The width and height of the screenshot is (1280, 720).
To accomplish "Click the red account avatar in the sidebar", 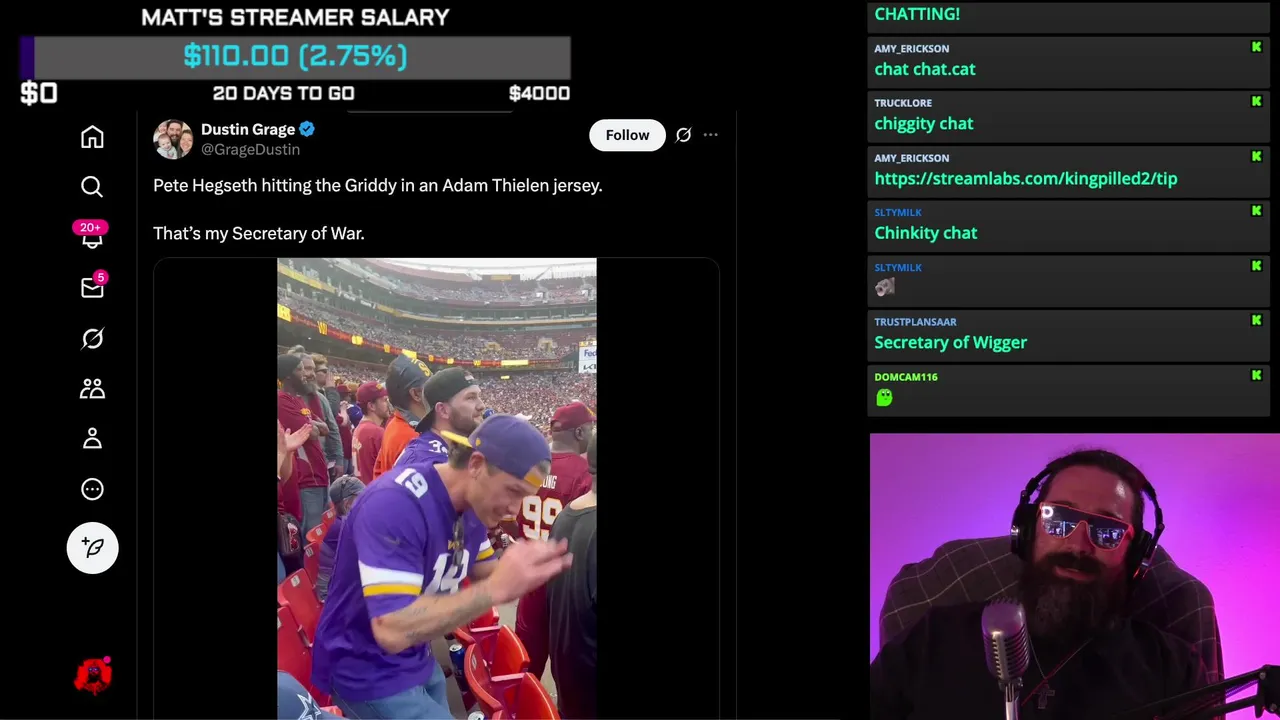I will click(x=93, y=676).
